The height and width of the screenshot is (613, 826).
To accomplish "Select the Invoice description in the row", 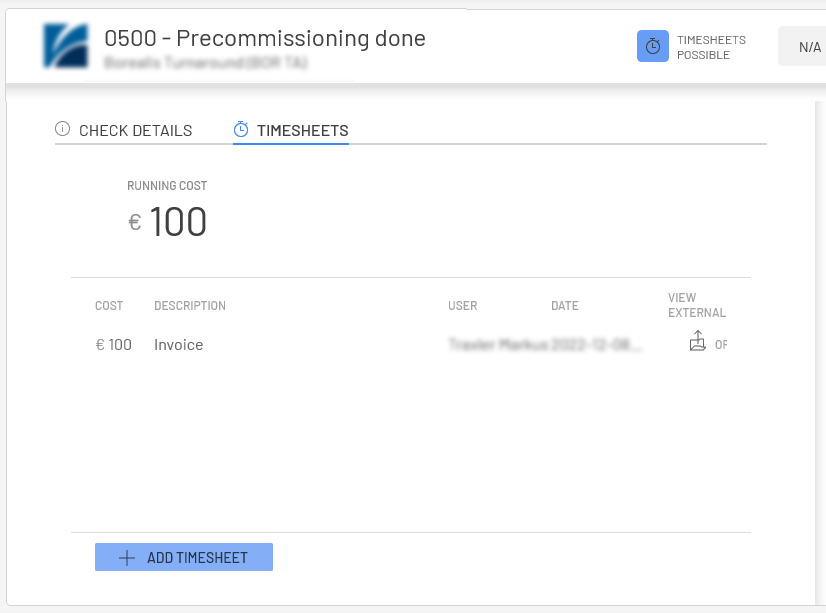I will point(178,345).
